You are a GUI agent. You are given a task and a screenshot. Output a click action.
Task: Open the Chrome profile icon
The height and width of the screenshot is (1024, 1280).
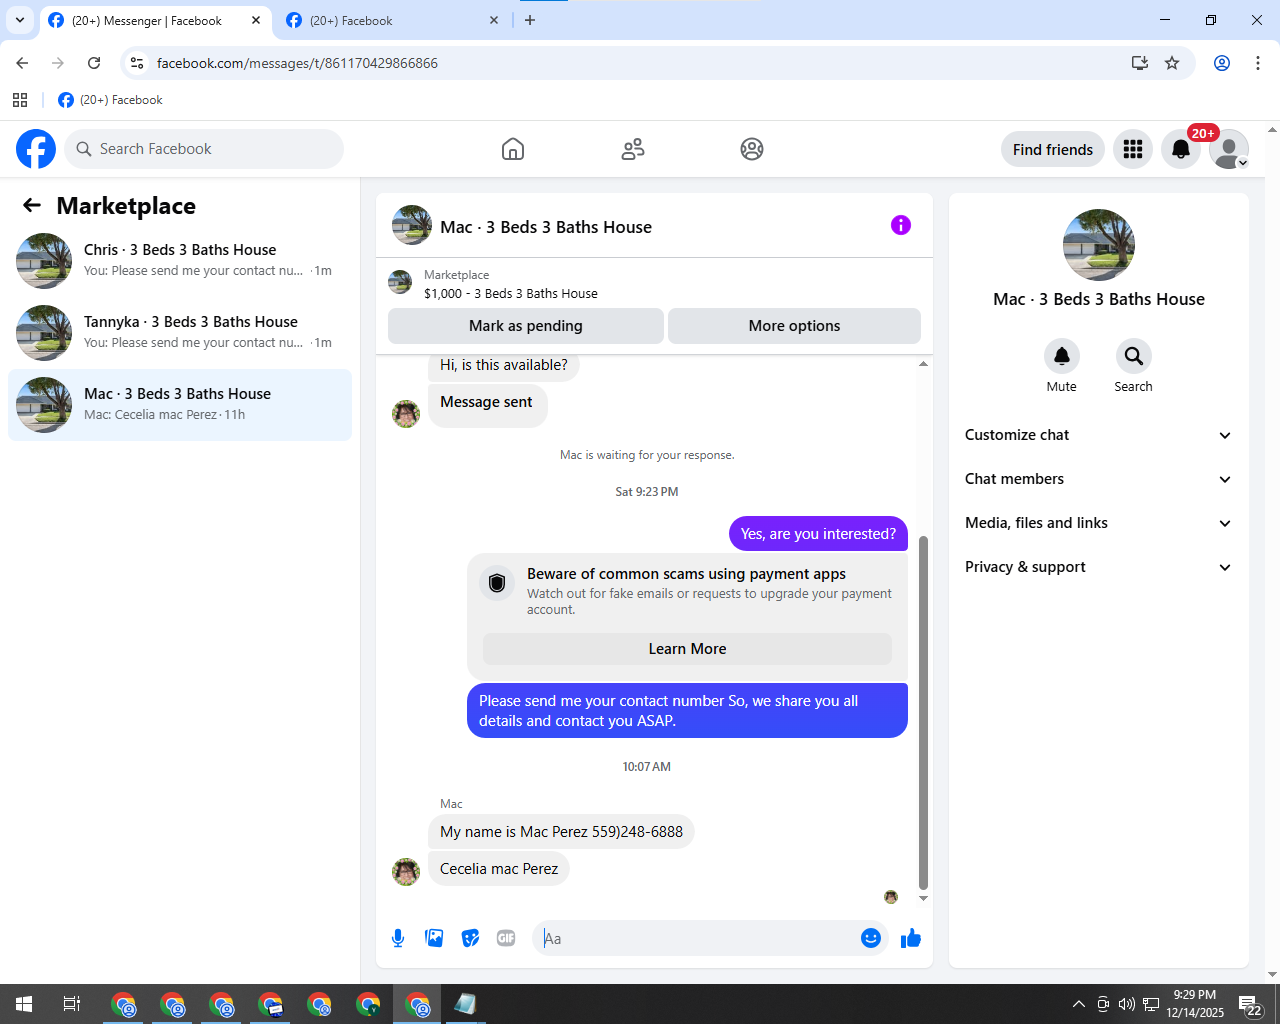click(1222, 63)
